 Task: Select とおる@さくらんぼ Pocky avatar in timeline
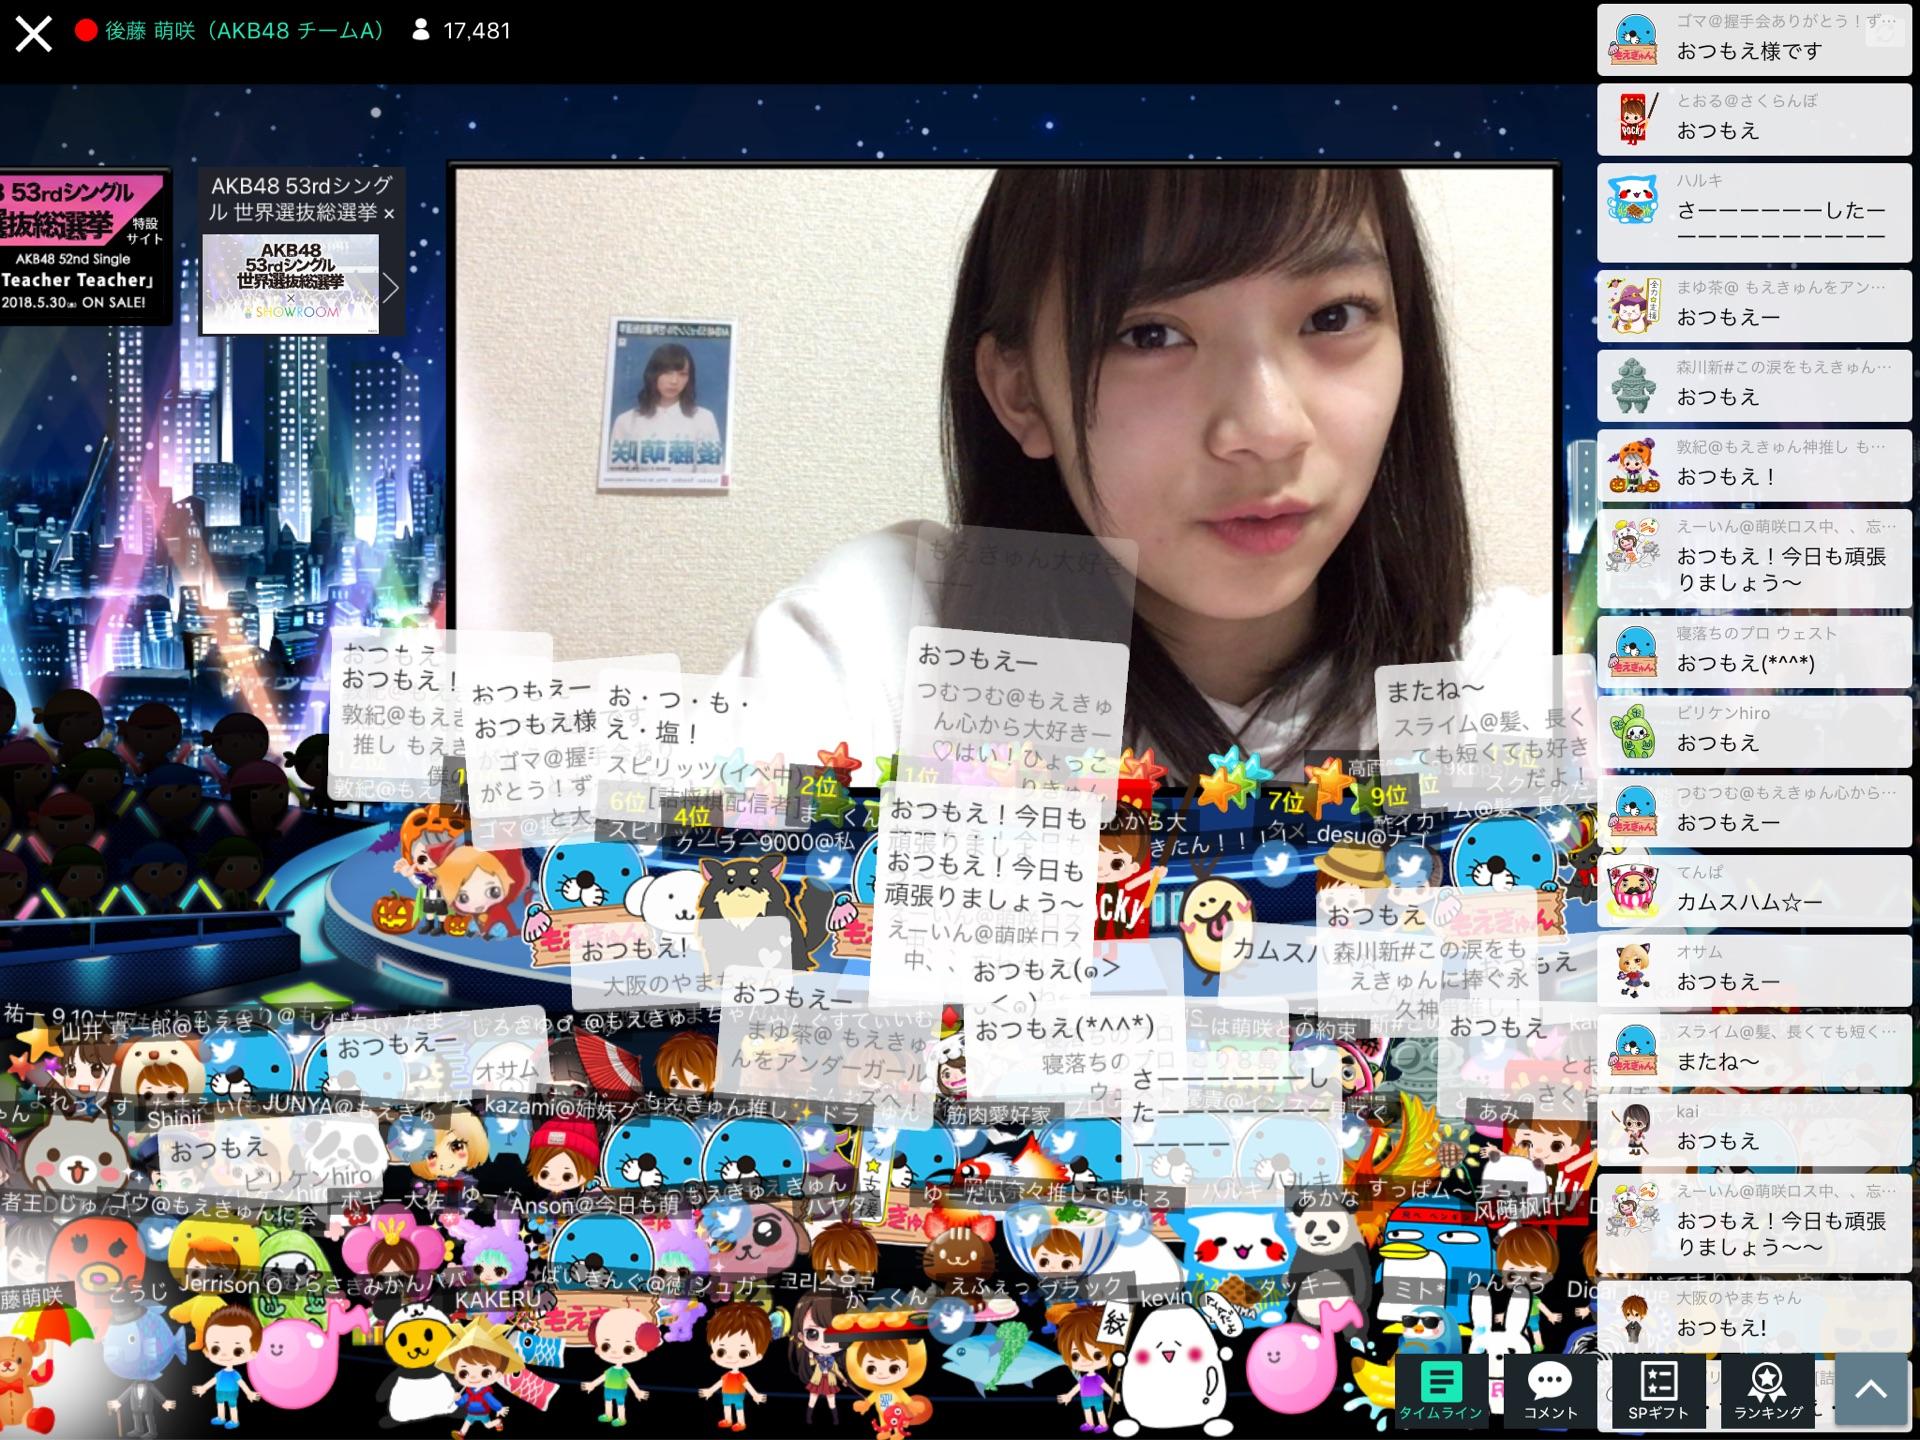click(x=1633, y=119)
